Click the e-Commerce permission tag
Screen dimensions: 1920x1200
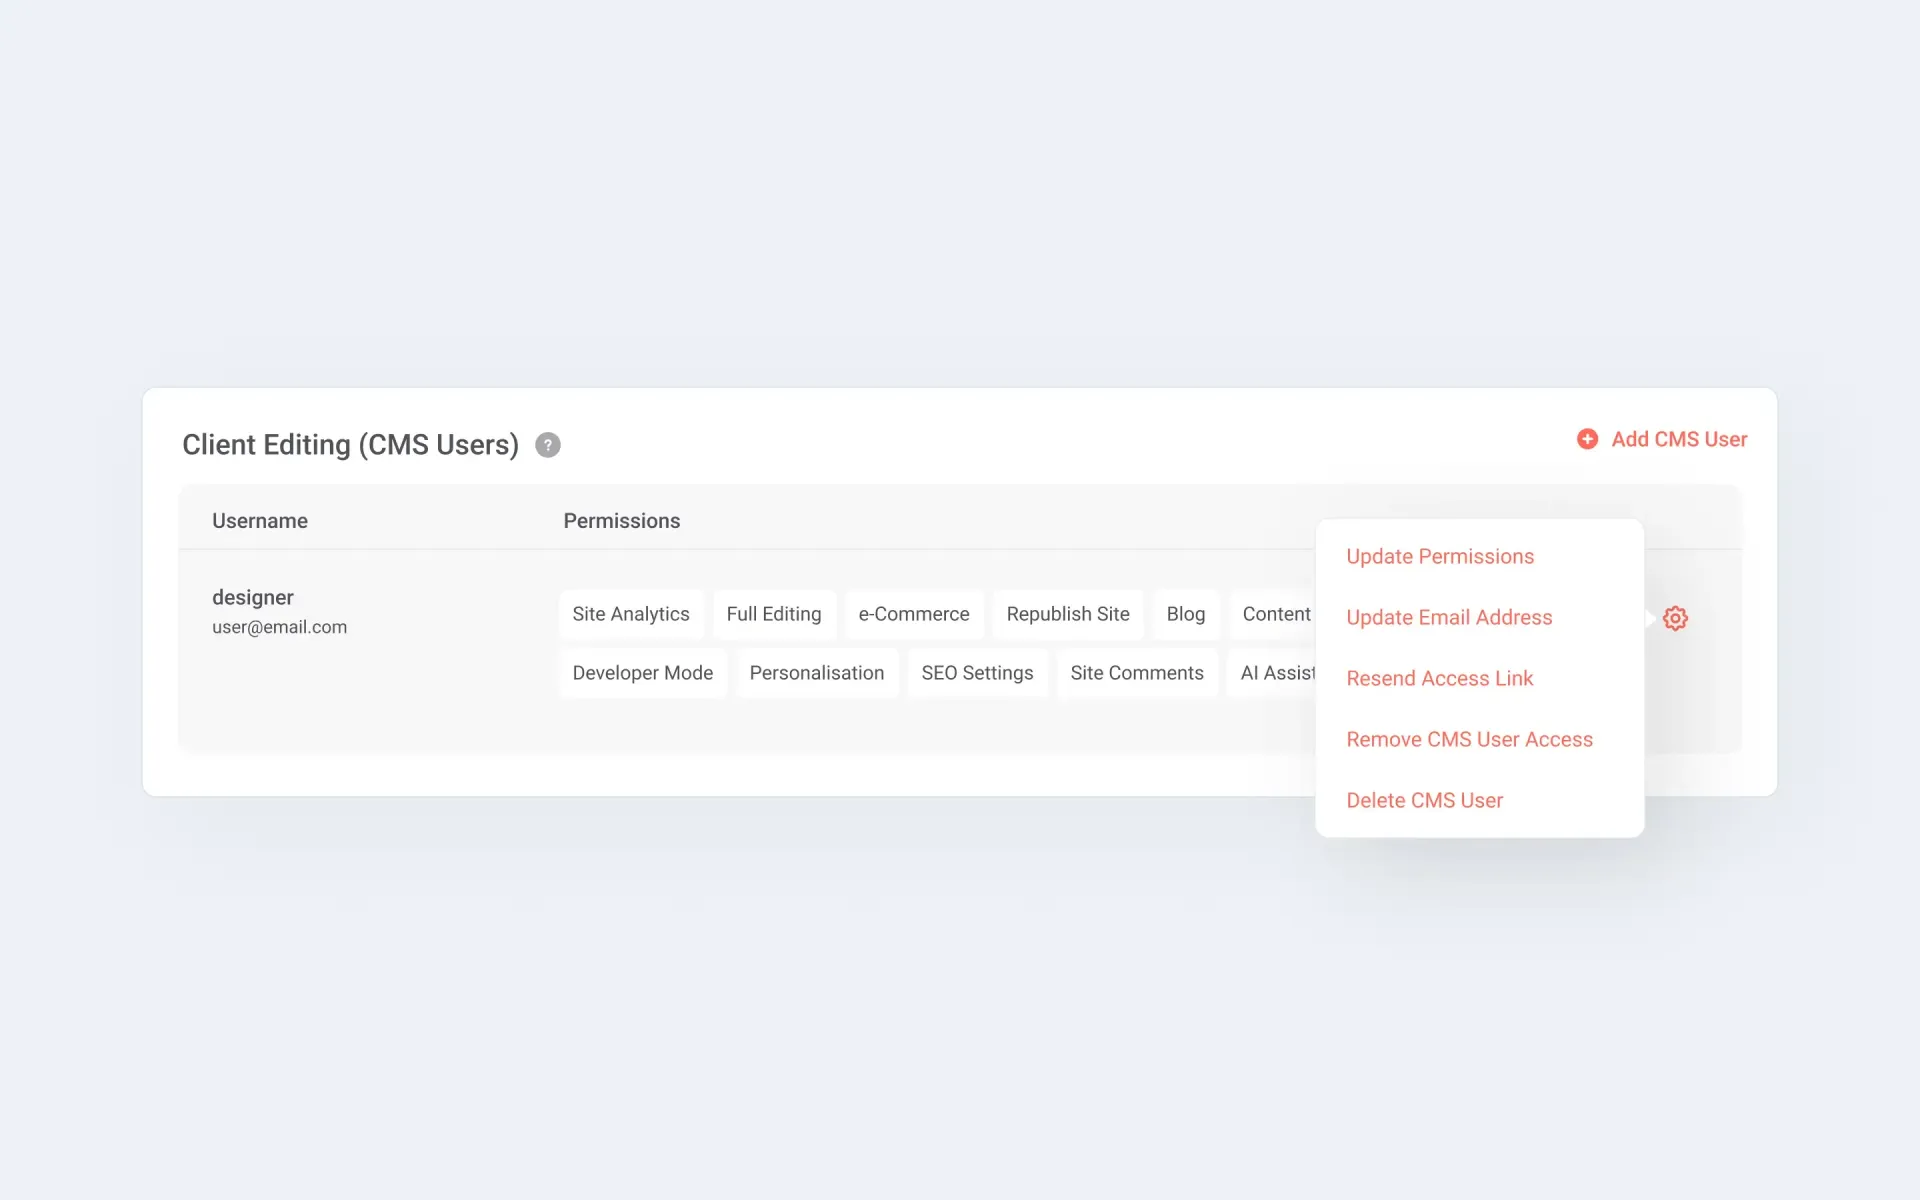pos(913,614)
